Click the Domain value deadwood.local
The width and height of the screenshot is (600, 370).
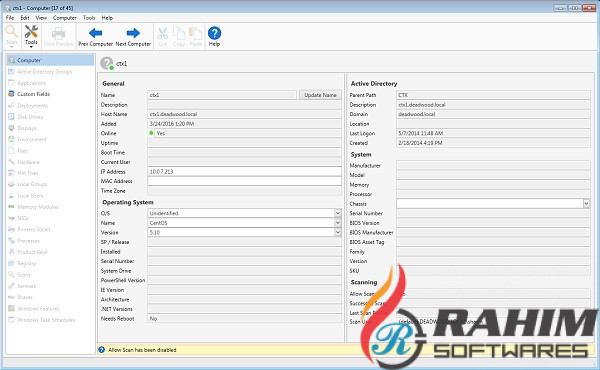pyautogui.click(x=417, y=114)
